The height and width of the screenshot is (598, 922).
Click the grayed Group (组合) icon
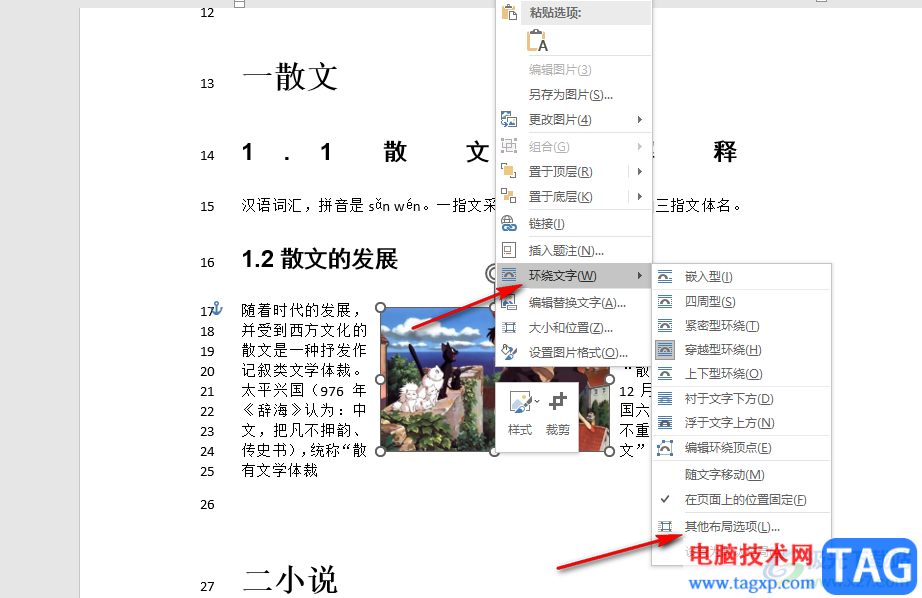click(x=509, y=146)
